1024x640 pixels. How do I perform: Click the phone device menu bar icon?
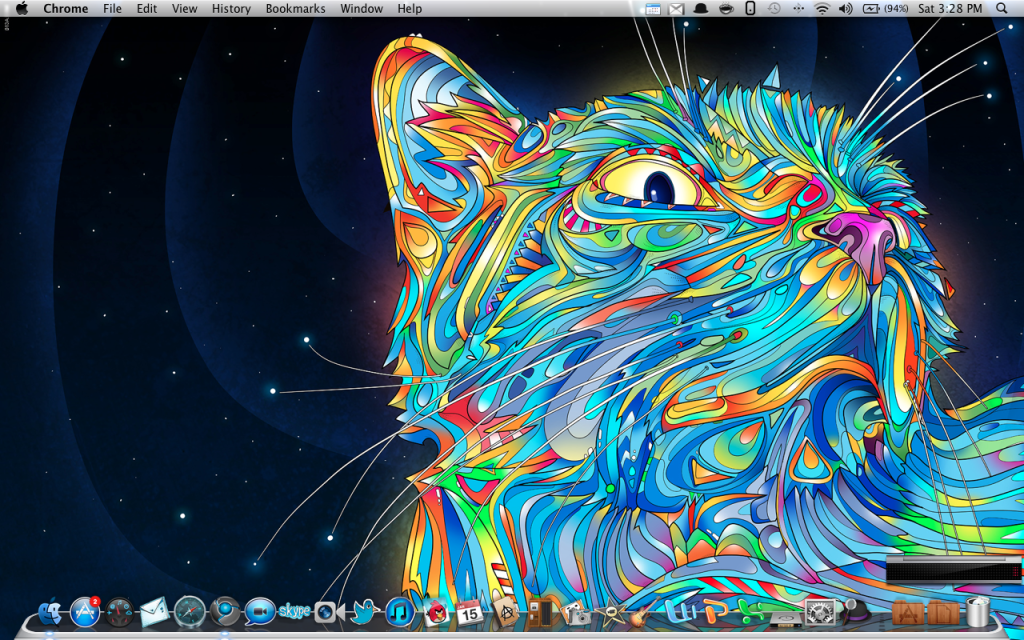pyautogui.click(x=750, y=8)
